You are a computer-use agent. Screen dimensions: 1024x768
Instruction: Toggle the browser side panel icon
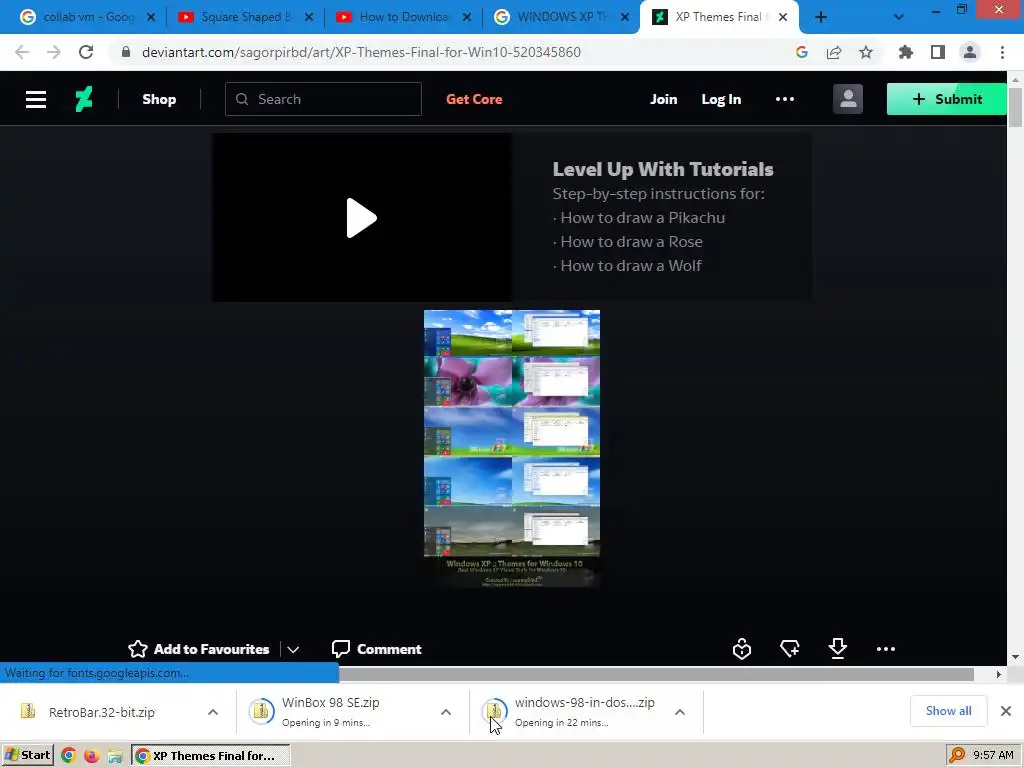(938, 52)
